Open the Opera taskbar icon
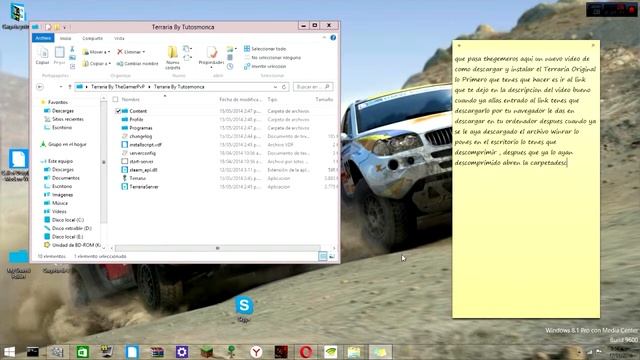Image resolution: width=640 pixels, height=360 pixels. coord(306,351)
